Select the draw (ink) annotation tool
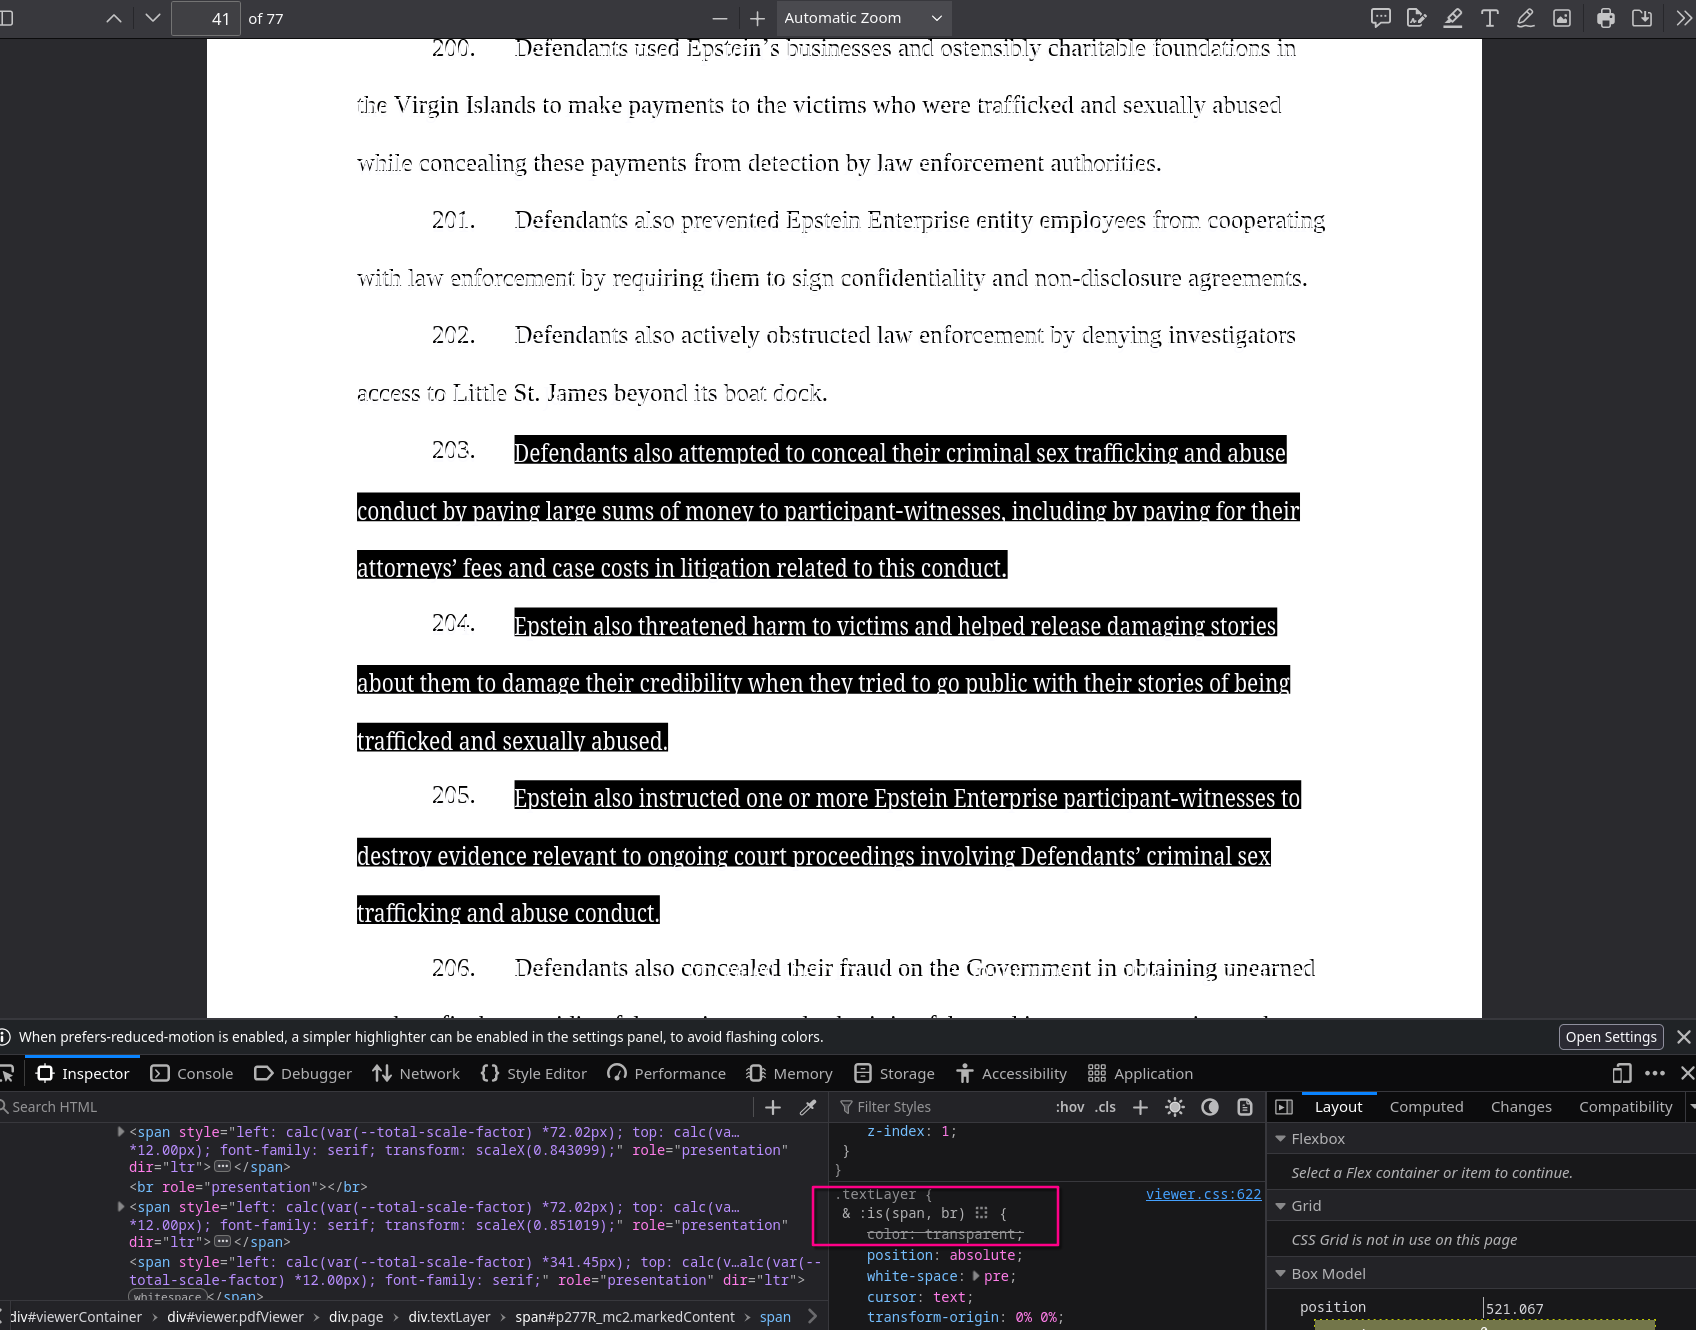The image size is (1696, 1330). 1525,18
